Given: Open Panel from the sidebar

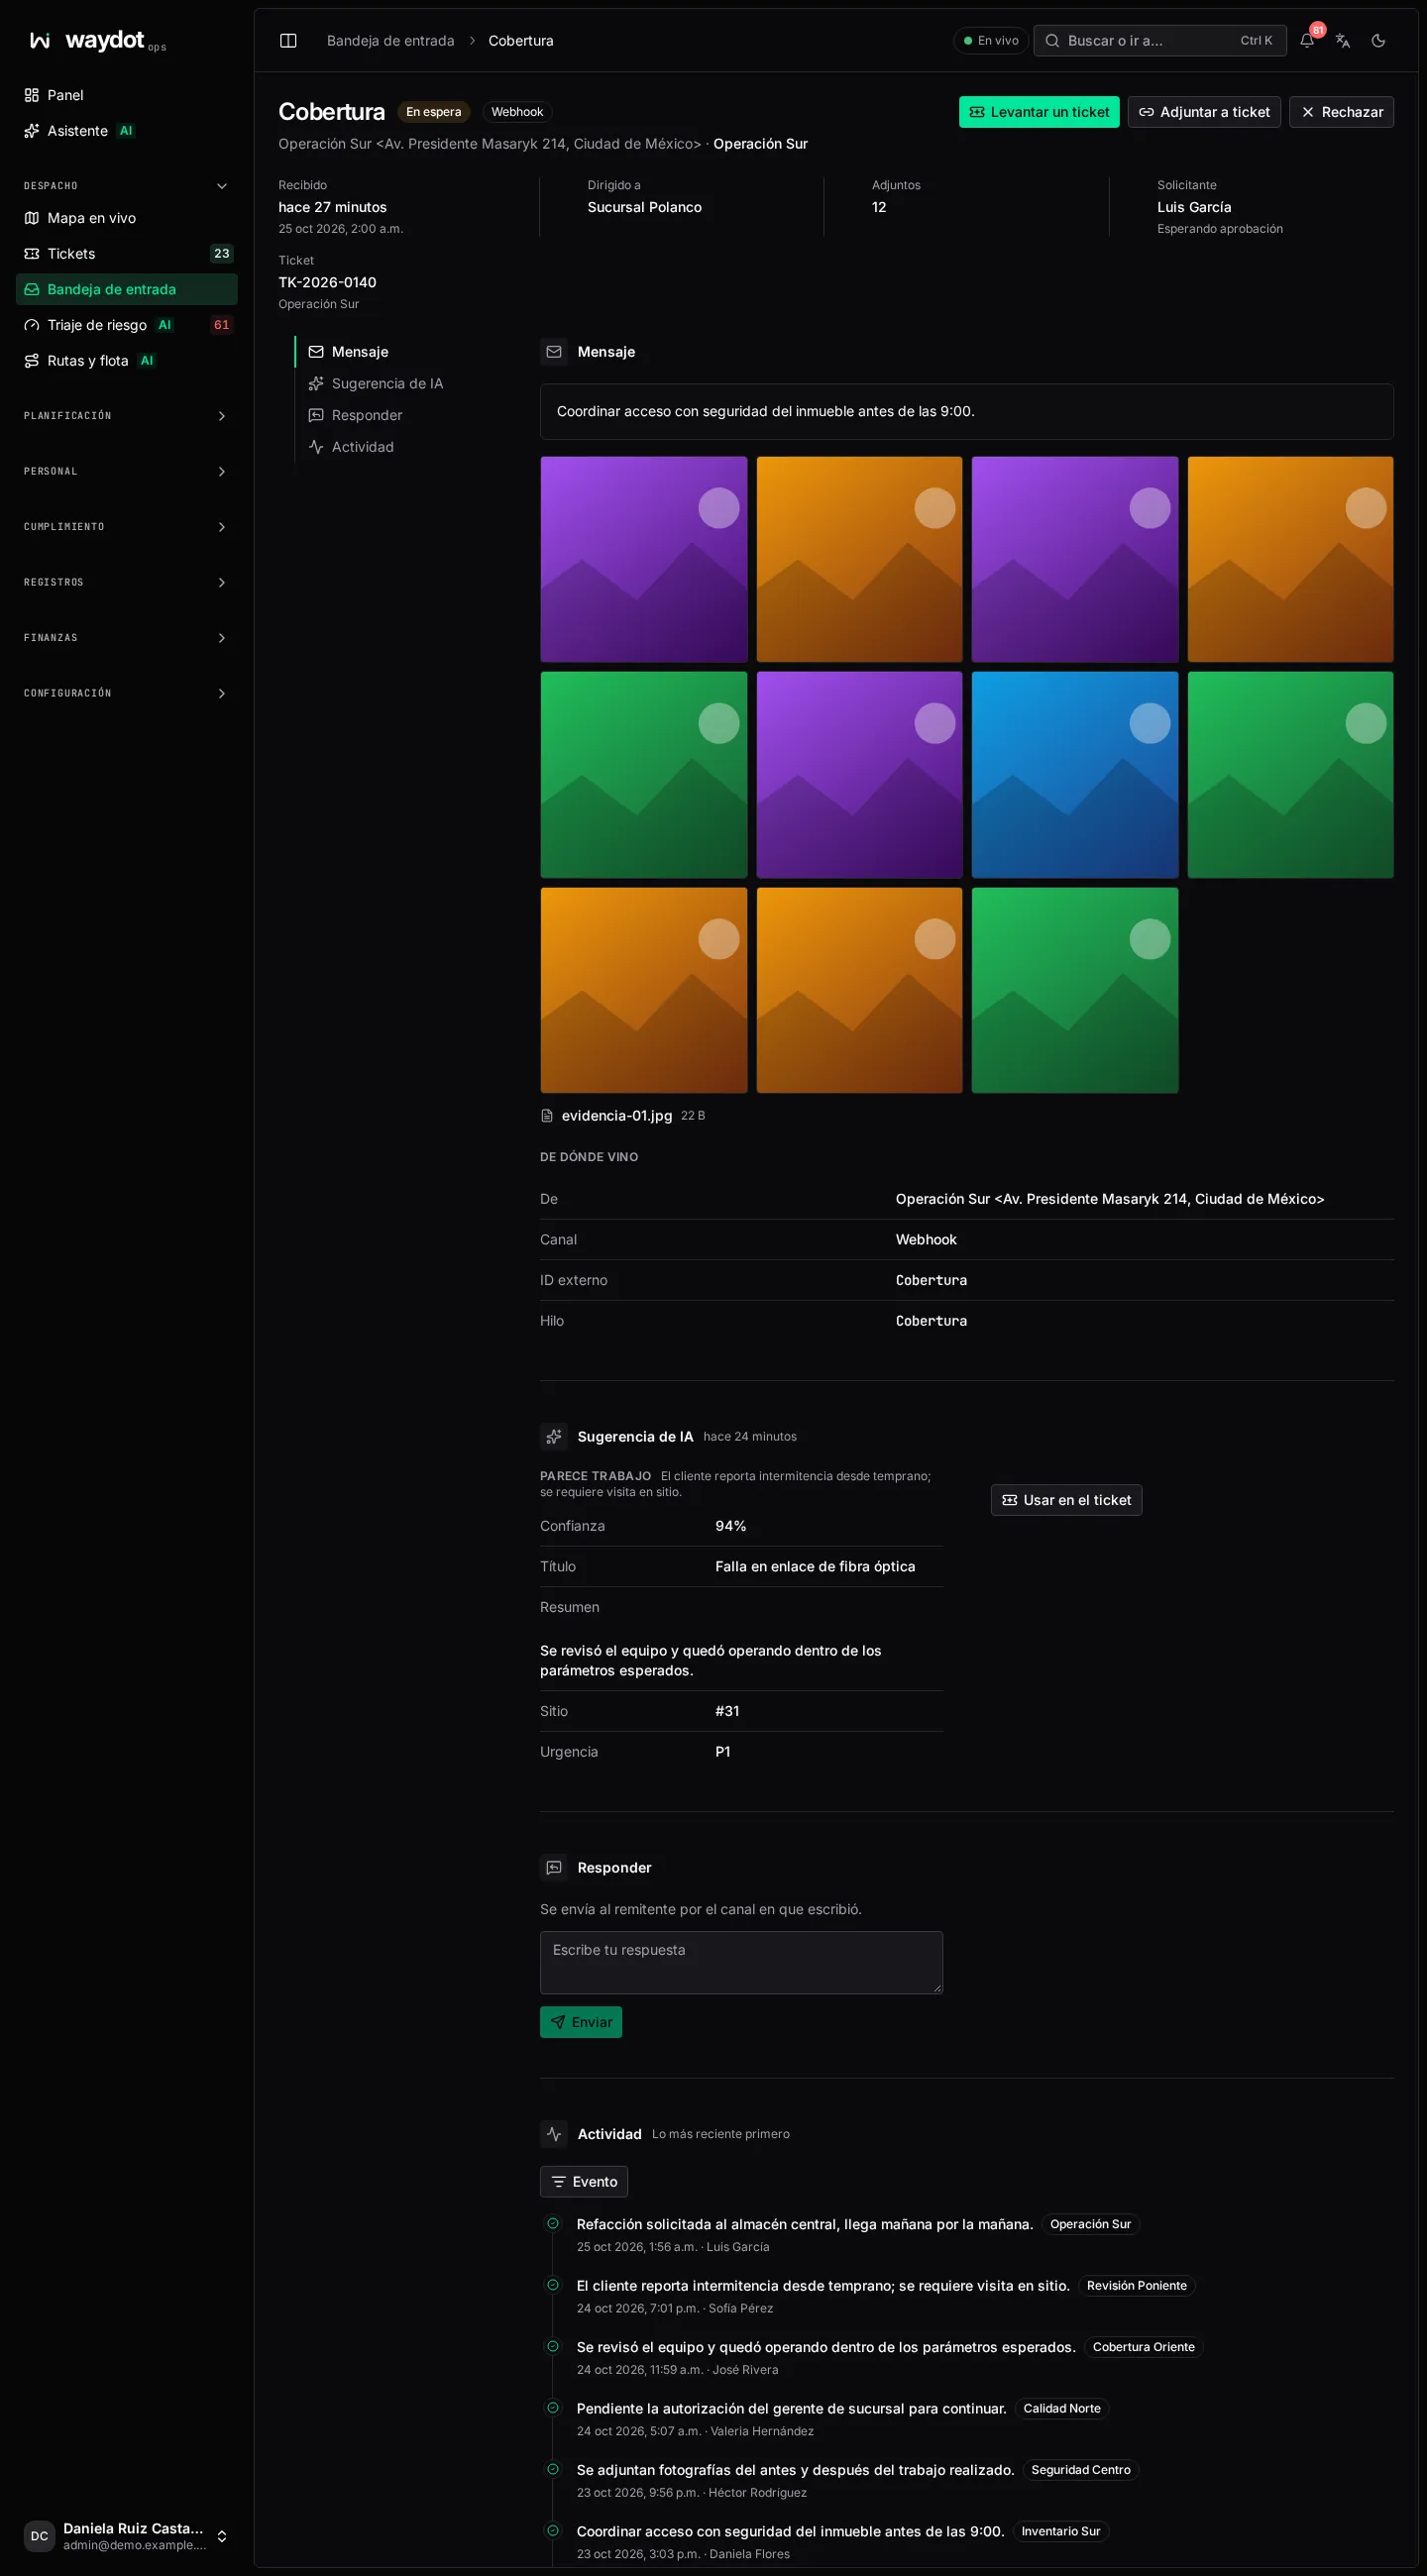Looking at the screenshot, I should click(x=127, y=95).
